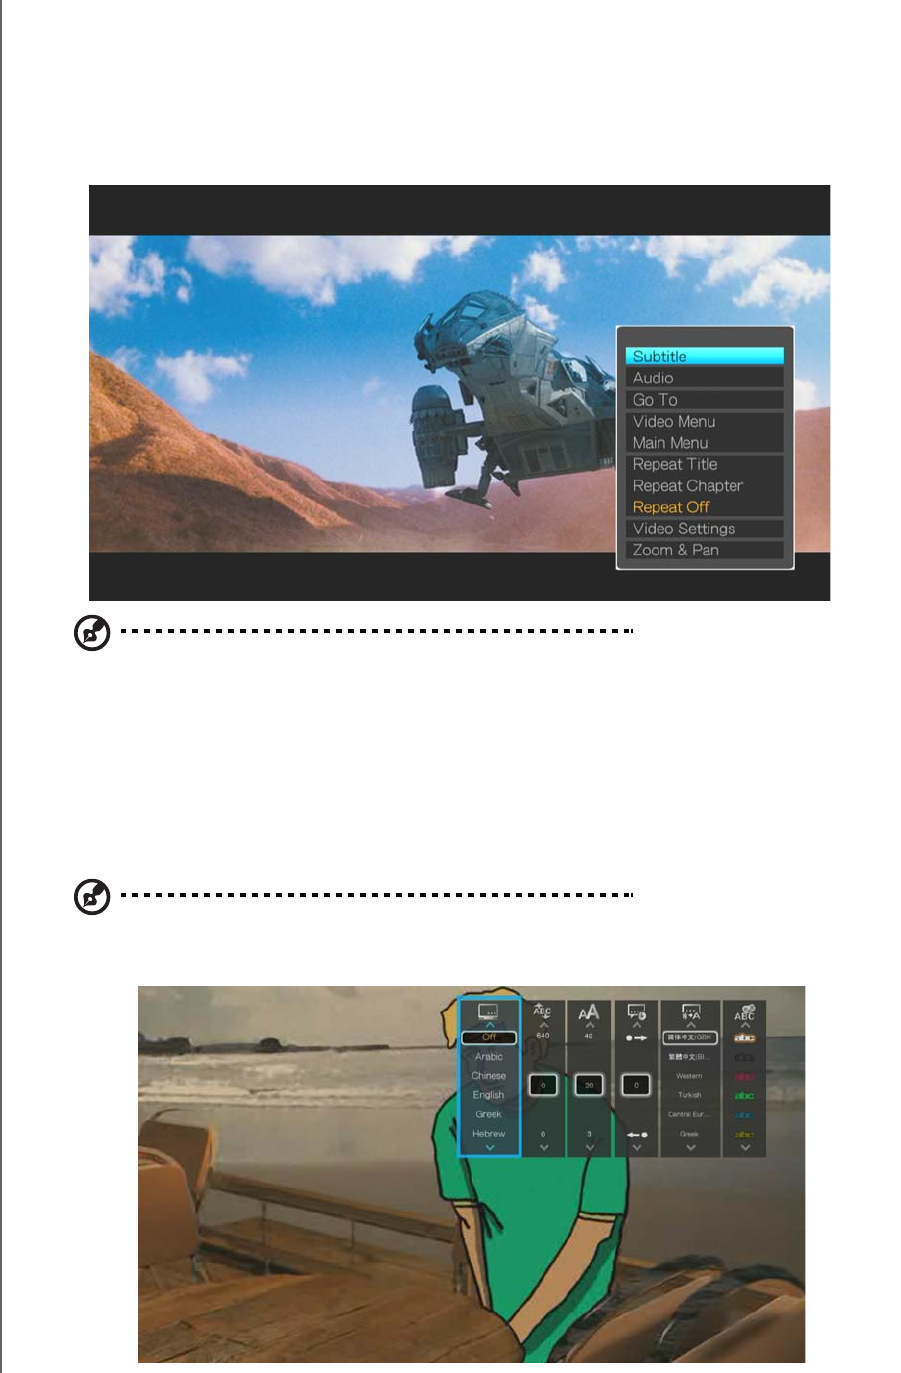Select Chinese subtitle language

pyautogui.click(x=489, y=1076)
